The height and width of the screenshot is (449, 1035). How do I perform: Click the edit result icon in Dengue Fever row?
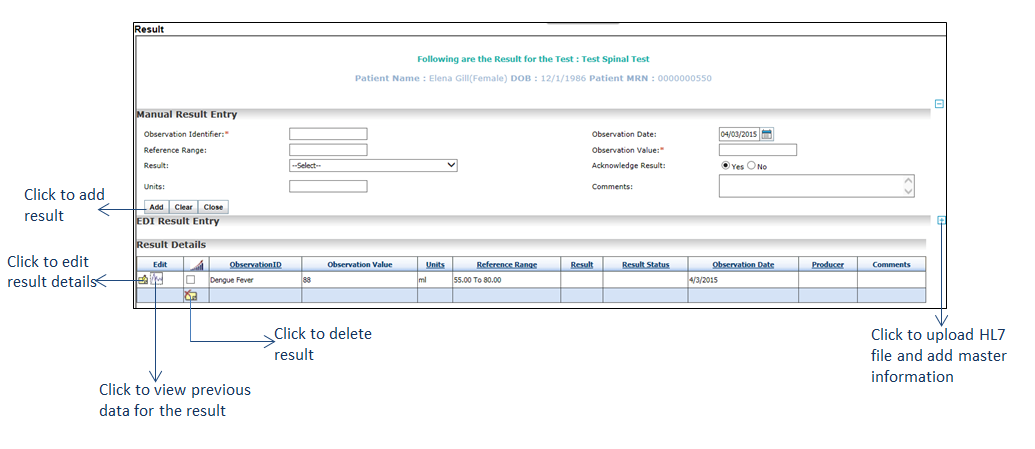143,280
